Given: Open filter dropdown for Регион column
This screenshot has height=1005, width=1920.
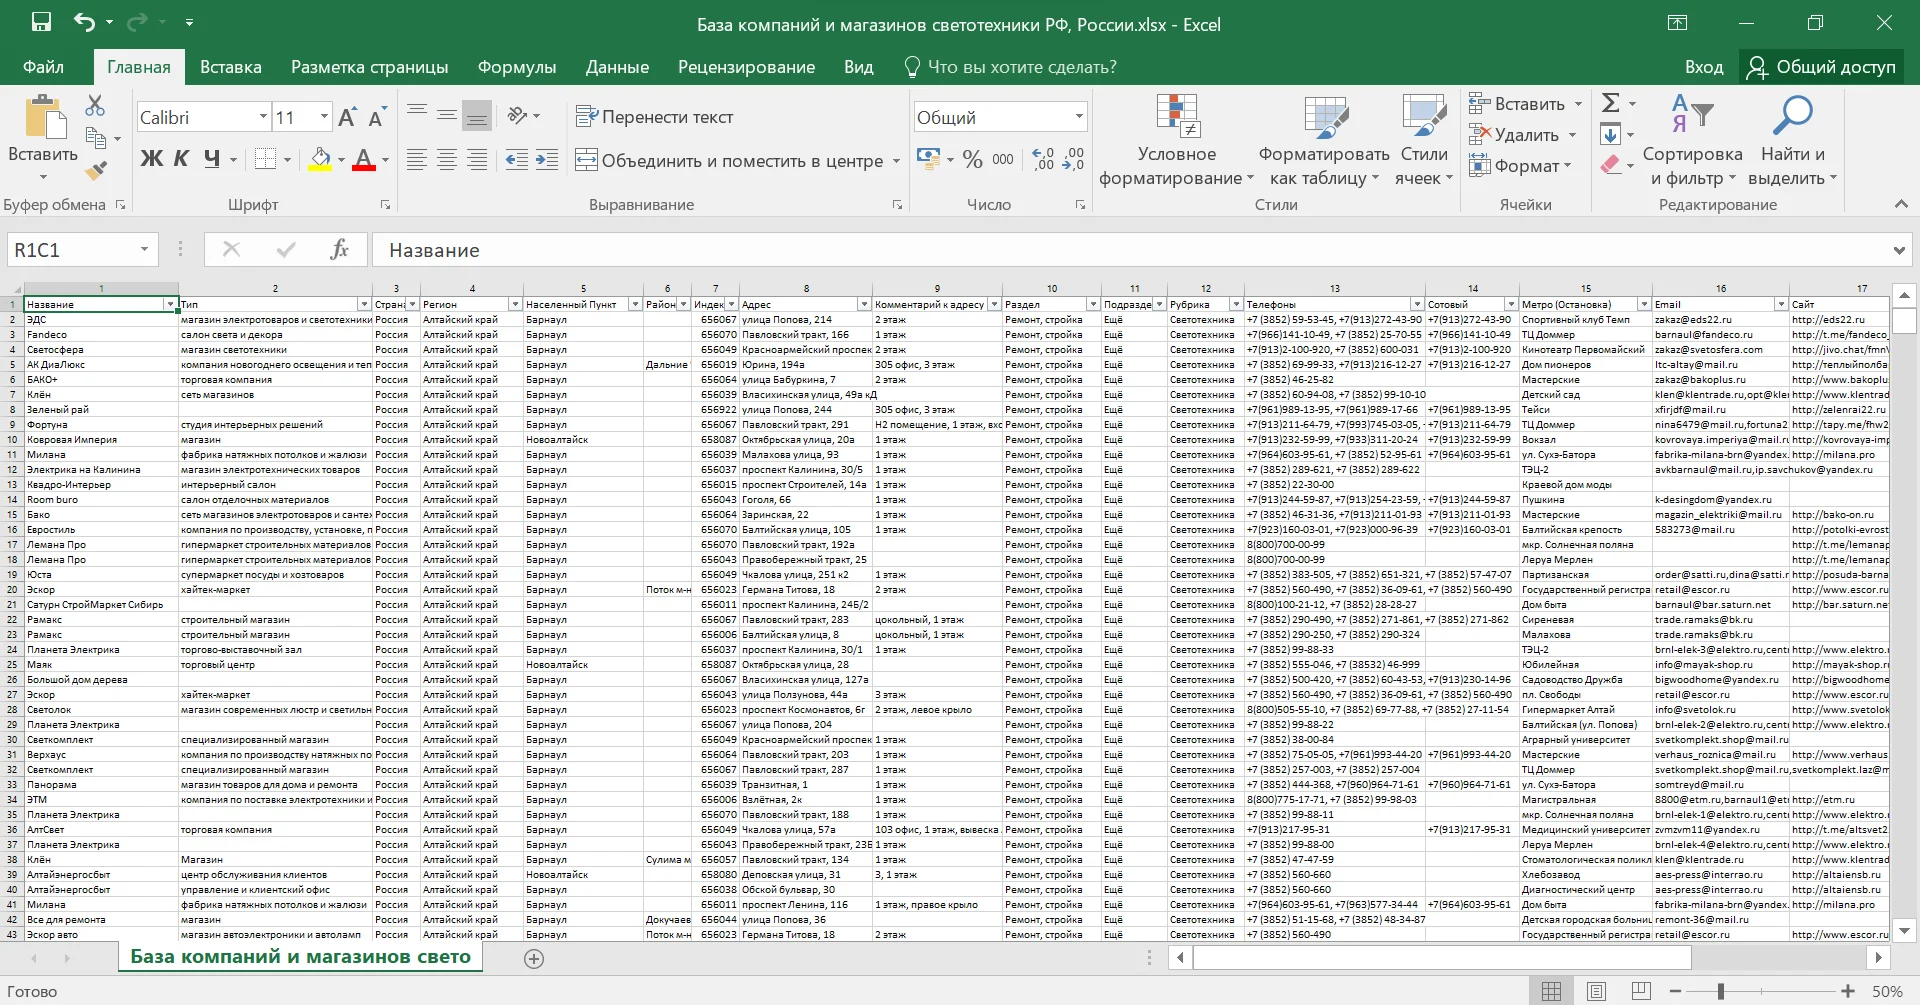Looking at the screenshot, I should [x=515, y=304].
